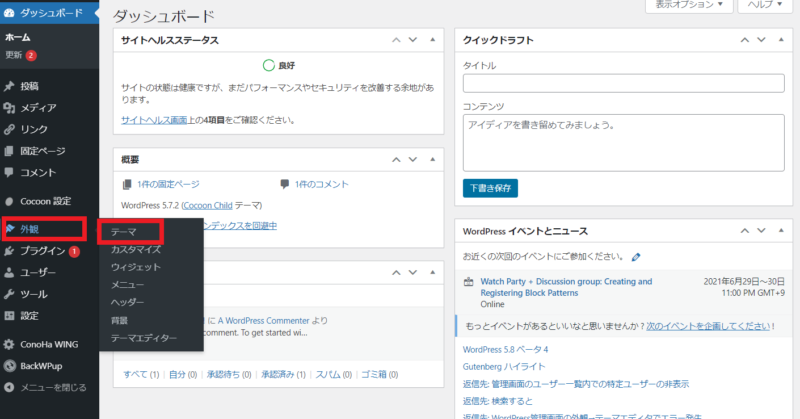The width and height of the screenshot is (800, 419).
Task: Click the red badge 2 next to 更新
Action: (x=31, y=55)
